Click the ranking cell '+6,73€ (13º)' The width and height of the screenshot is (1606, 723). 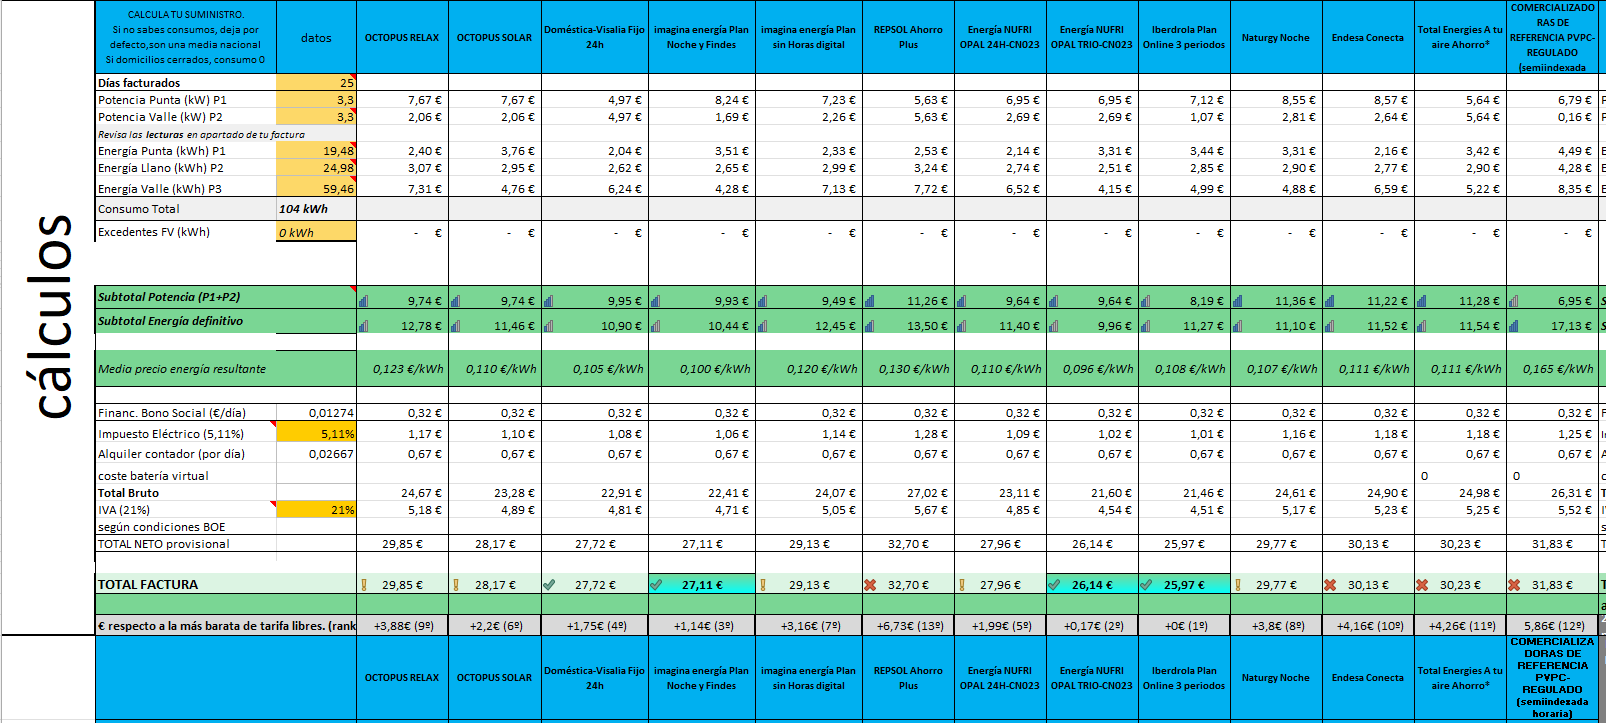(x=908, y=626)
